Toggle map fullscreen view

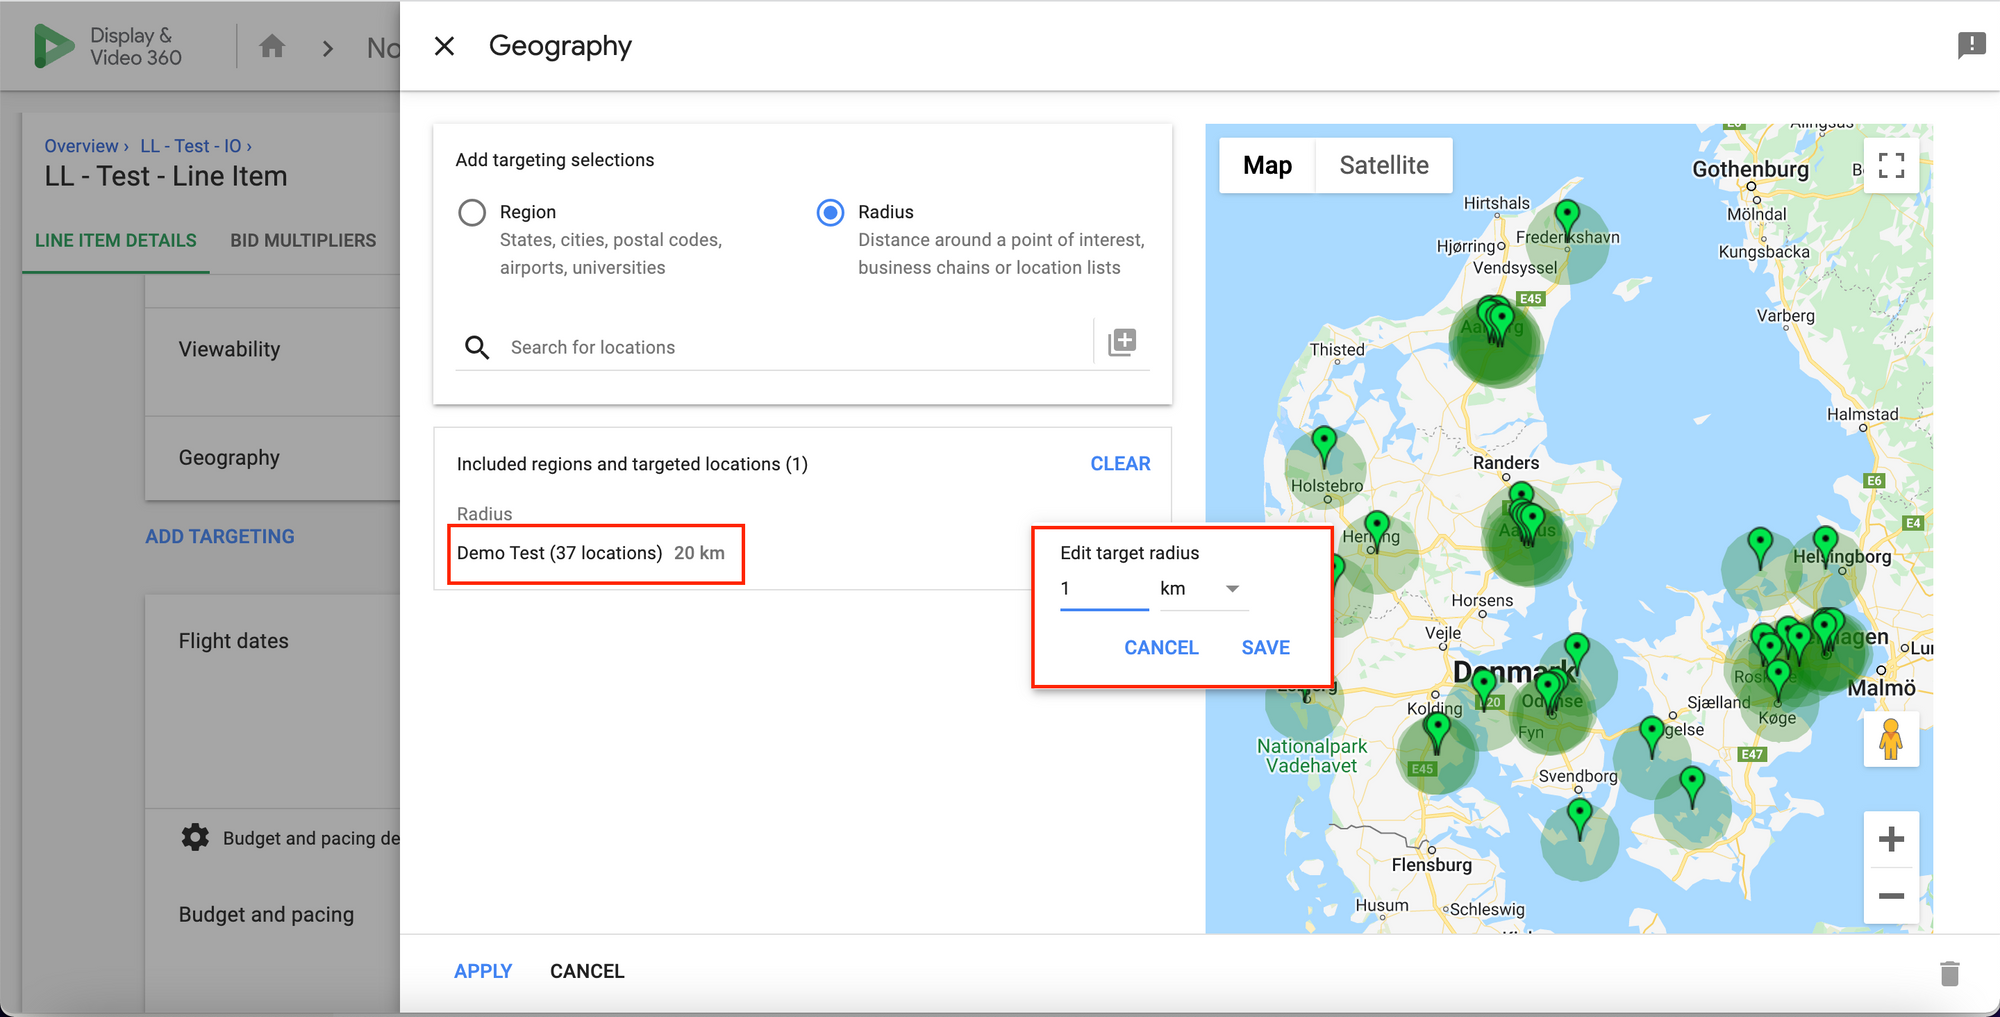[x=1891, y=165]
